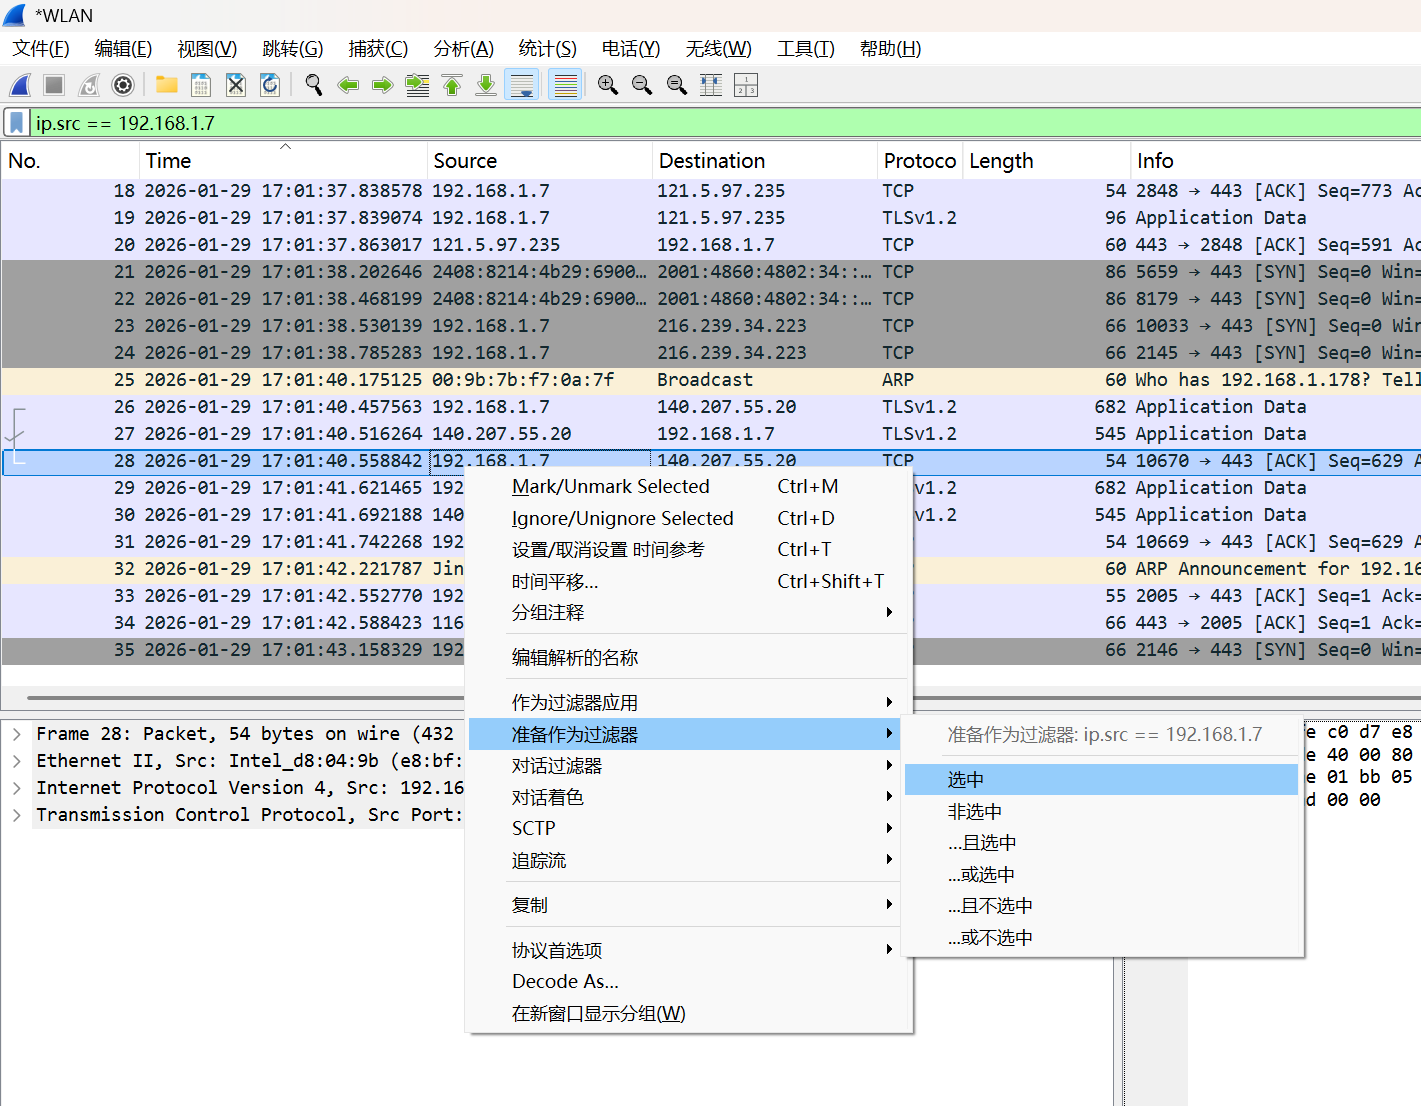Open the 无线(W) menu
Viewport: 1421px width, 1106px height.
tap(719, 49)
